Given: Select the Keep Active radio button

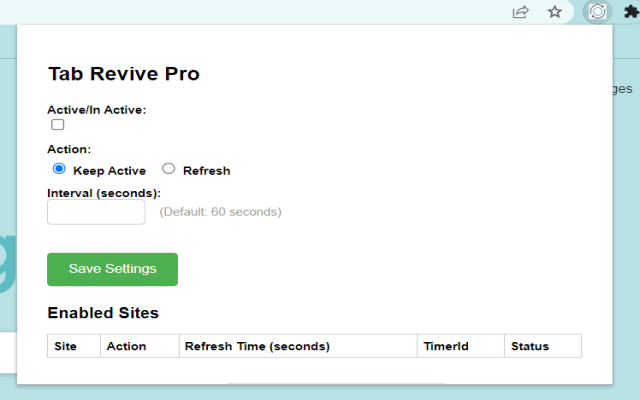Looking at the screenshot, I should coord(59,169).
